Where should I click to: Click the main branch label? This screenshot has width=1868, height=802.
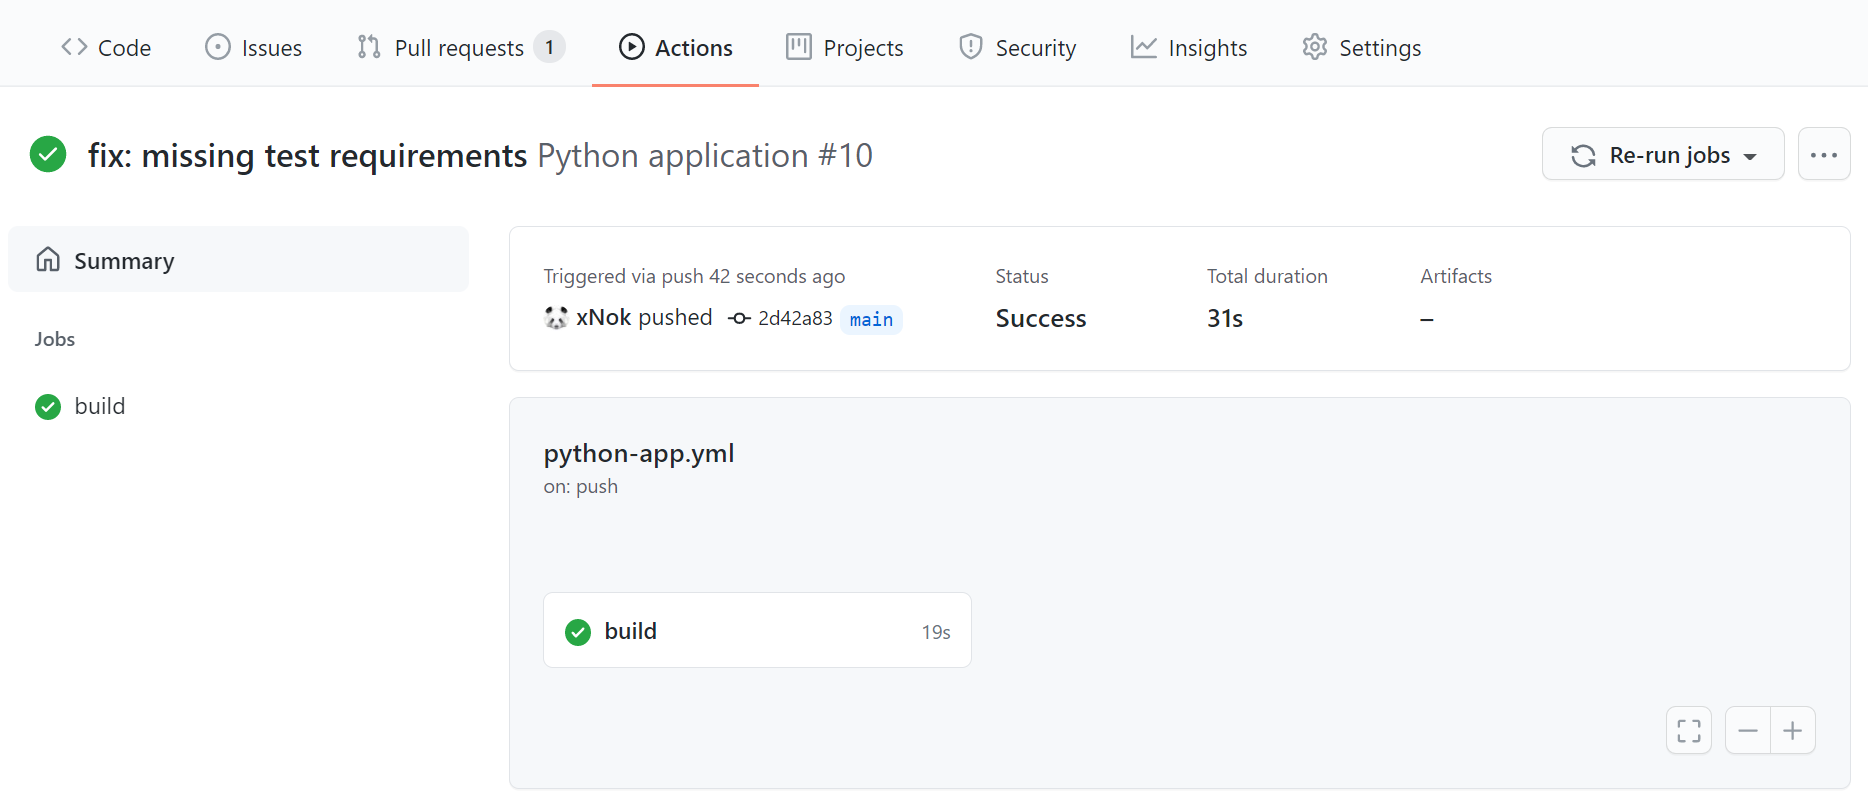pyautogui.click(x=871, y=319)
